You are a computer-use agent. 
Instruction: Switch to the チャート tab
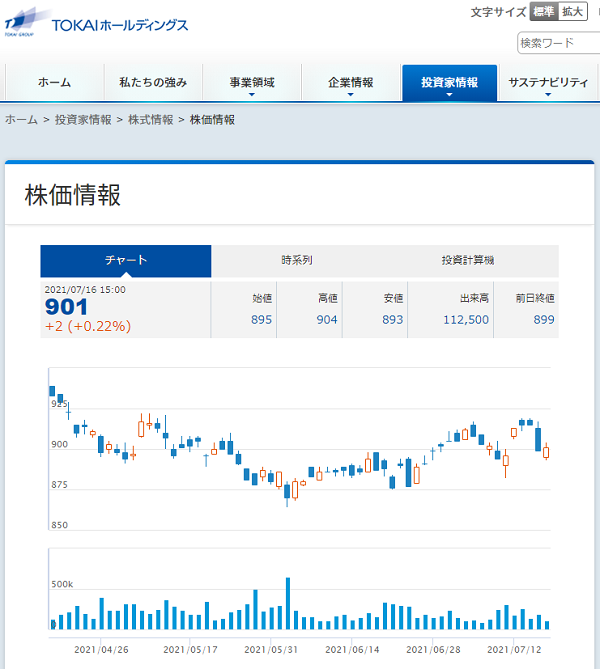tap(126, 261)
